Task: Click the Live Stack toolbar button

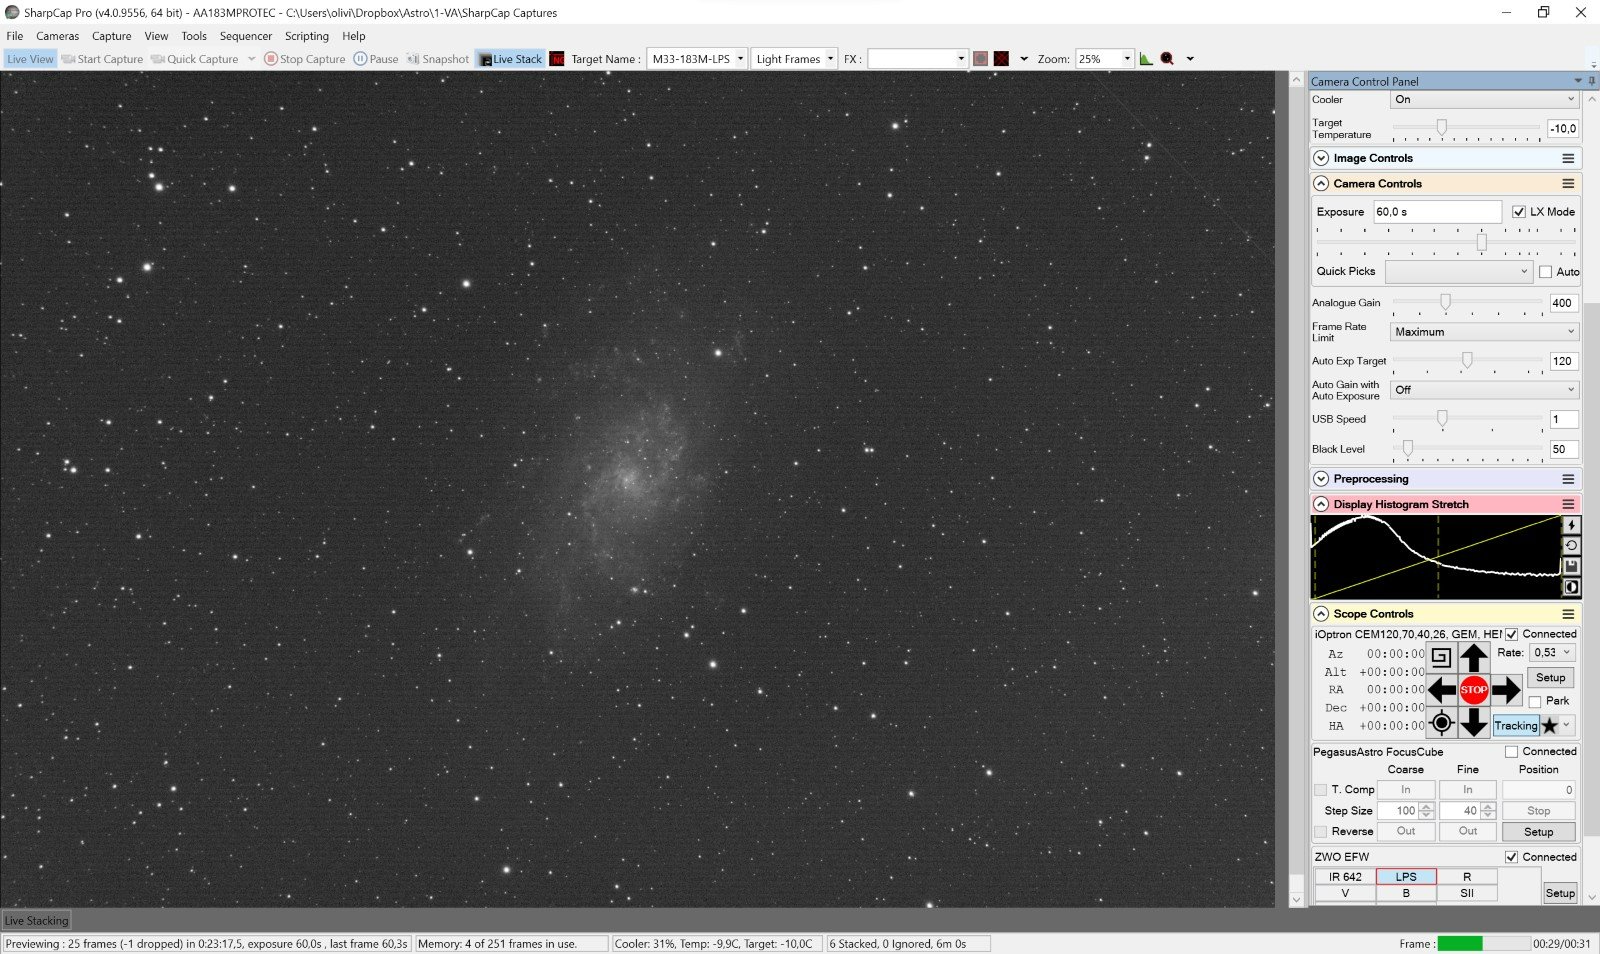Action: (x=510, y=59)
